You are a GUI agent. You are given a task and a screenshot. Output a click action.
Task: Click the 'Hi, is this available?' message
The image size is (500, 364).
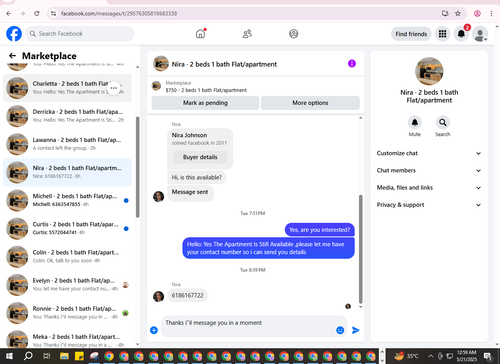pyautogui.click(x=197, y=177)
